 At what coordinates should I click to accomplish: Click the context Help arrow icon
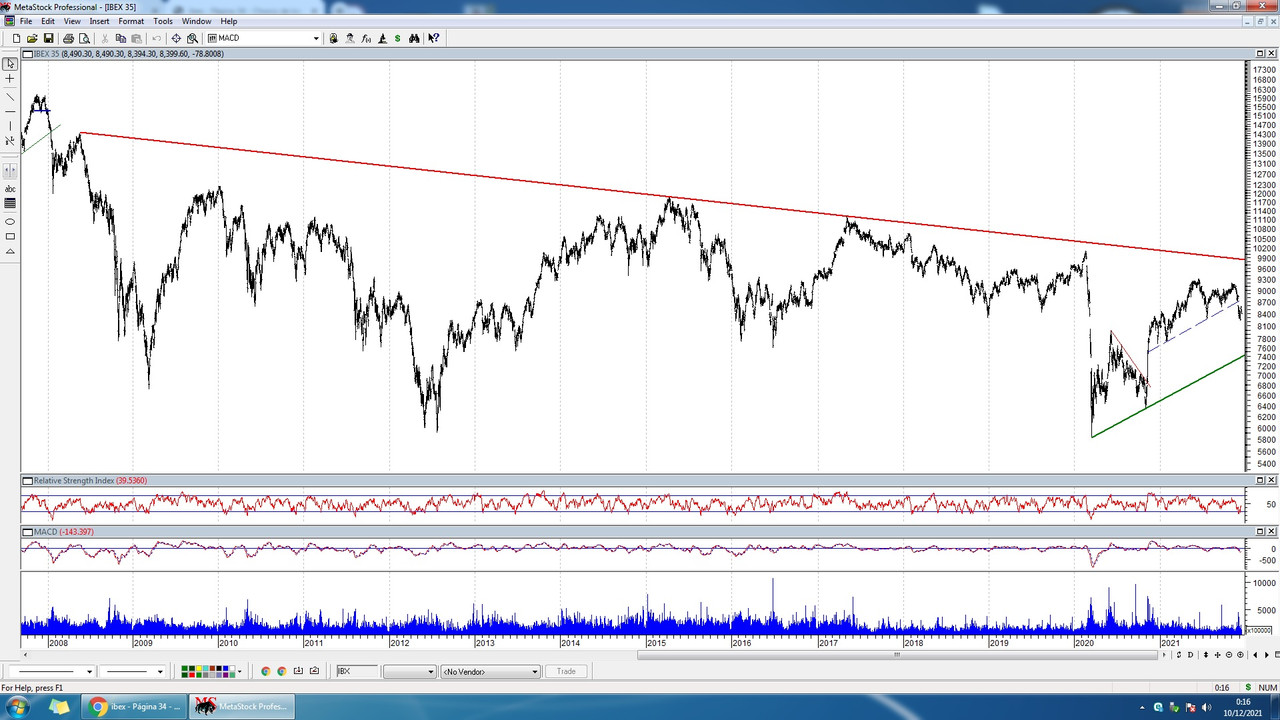point(433,38)
